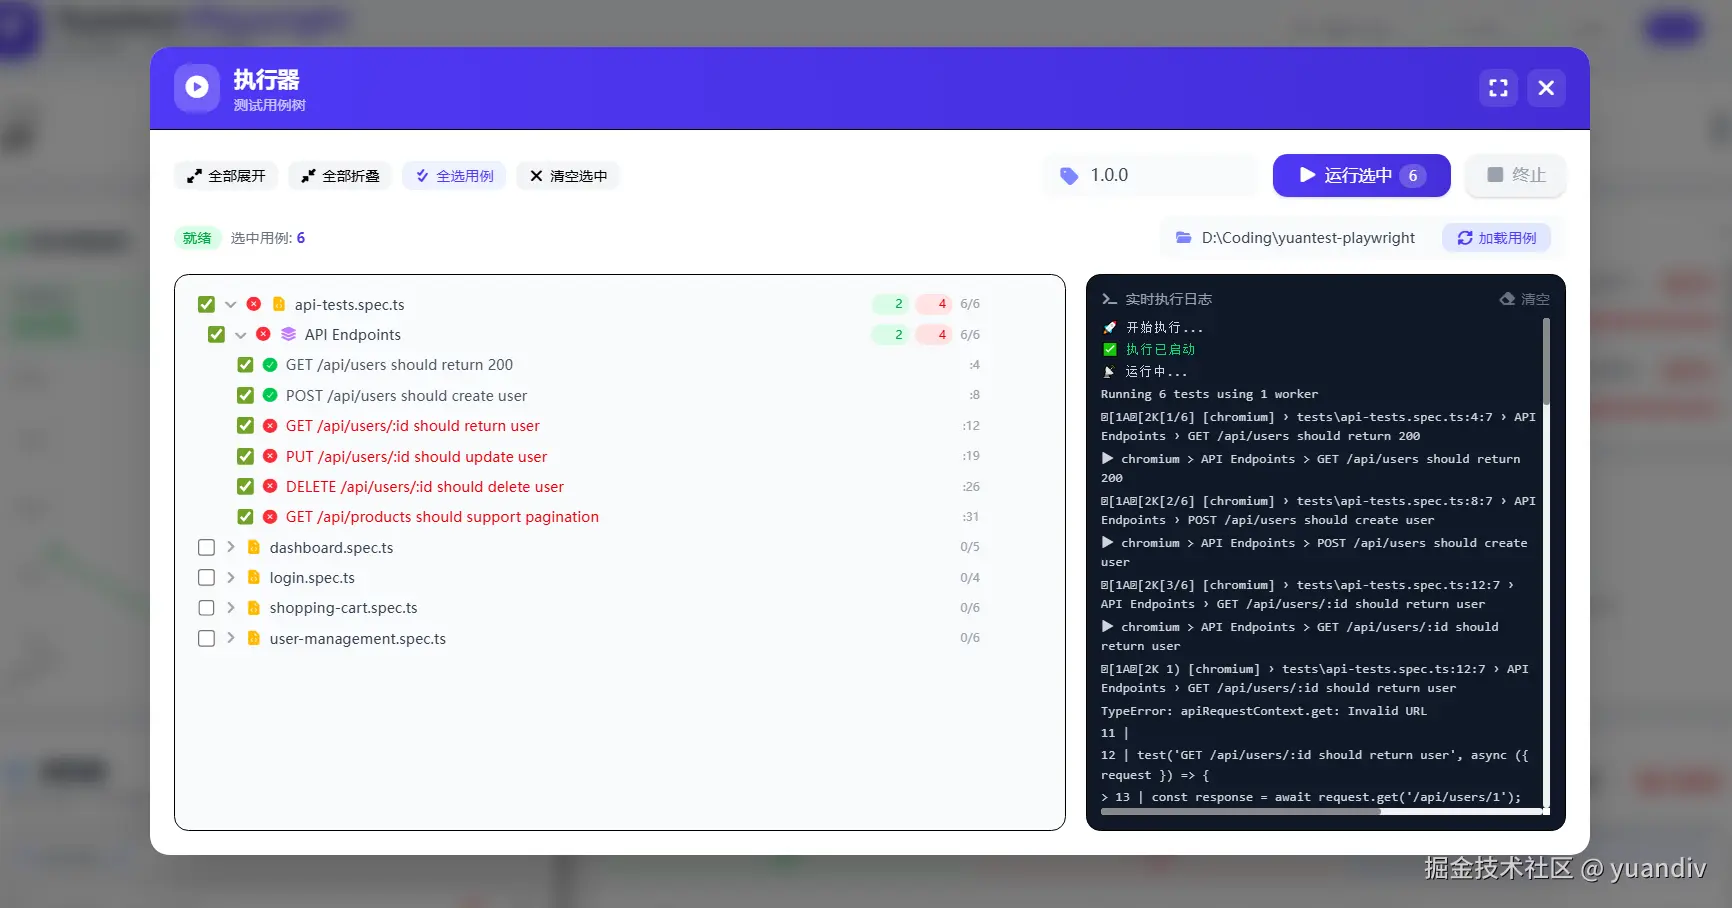Uncheck POST /api/users should create user
This screenshot has height=908, width=1732.
tap(245, 395)
